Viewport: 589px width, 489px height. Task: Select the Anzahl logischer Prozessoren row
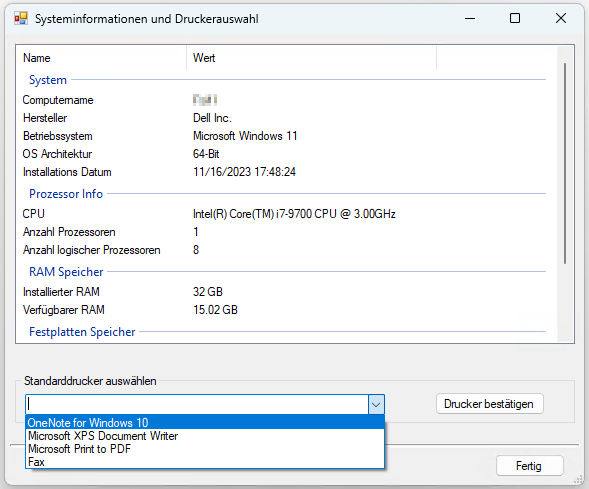287,250
